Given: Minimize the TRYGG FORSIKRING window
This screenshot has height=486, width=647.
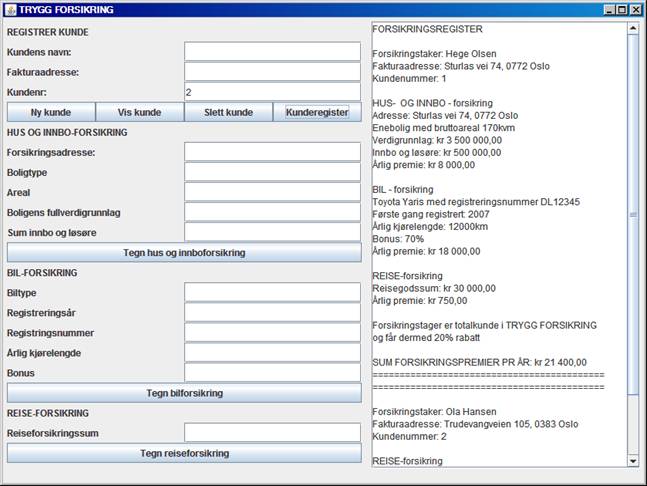Looking at the screenshot, I should pos(609,9).
